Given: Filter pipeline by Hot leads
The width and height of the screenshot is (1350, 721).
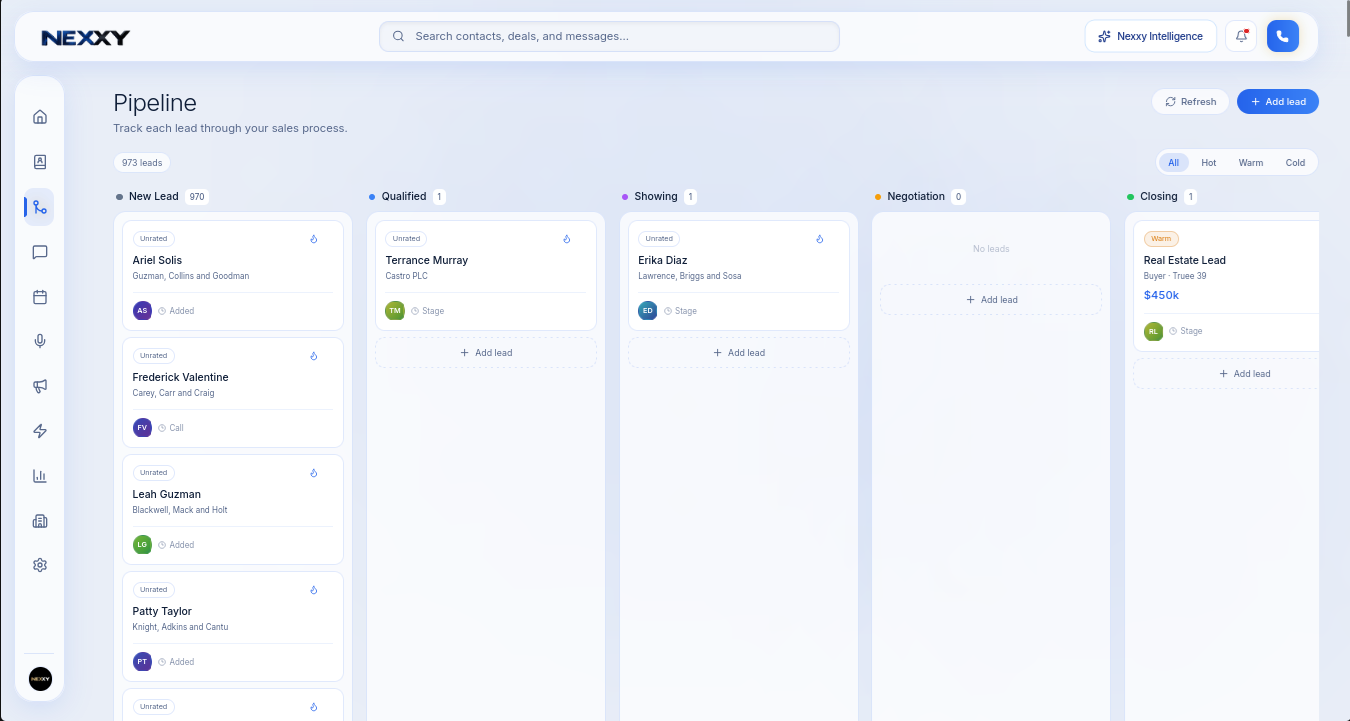Looking at the screenshot, I should coord(1209,163).
